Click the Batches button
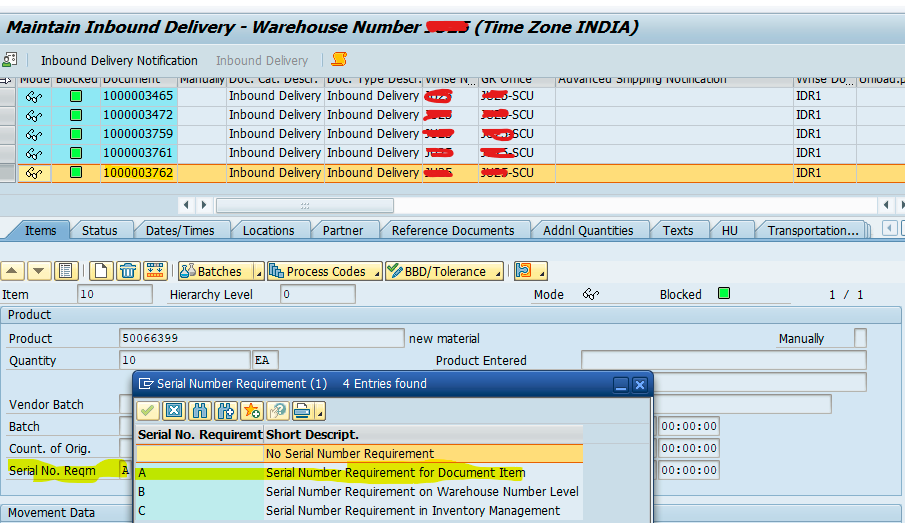This screenshot has width=905, height=523. 215,271
